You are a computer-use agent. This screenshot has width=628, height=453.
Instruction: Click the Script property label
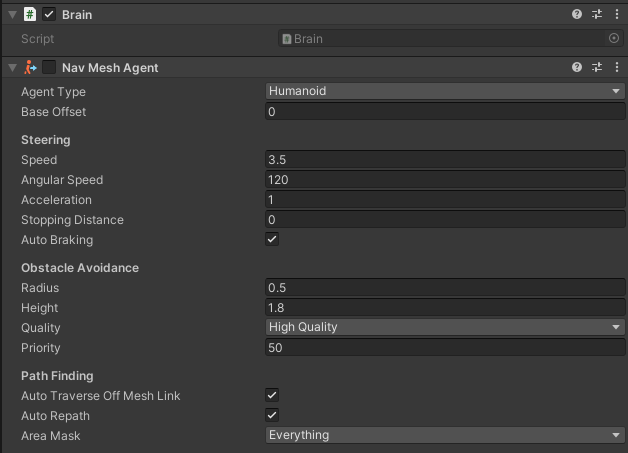click(x=38, y=39)
